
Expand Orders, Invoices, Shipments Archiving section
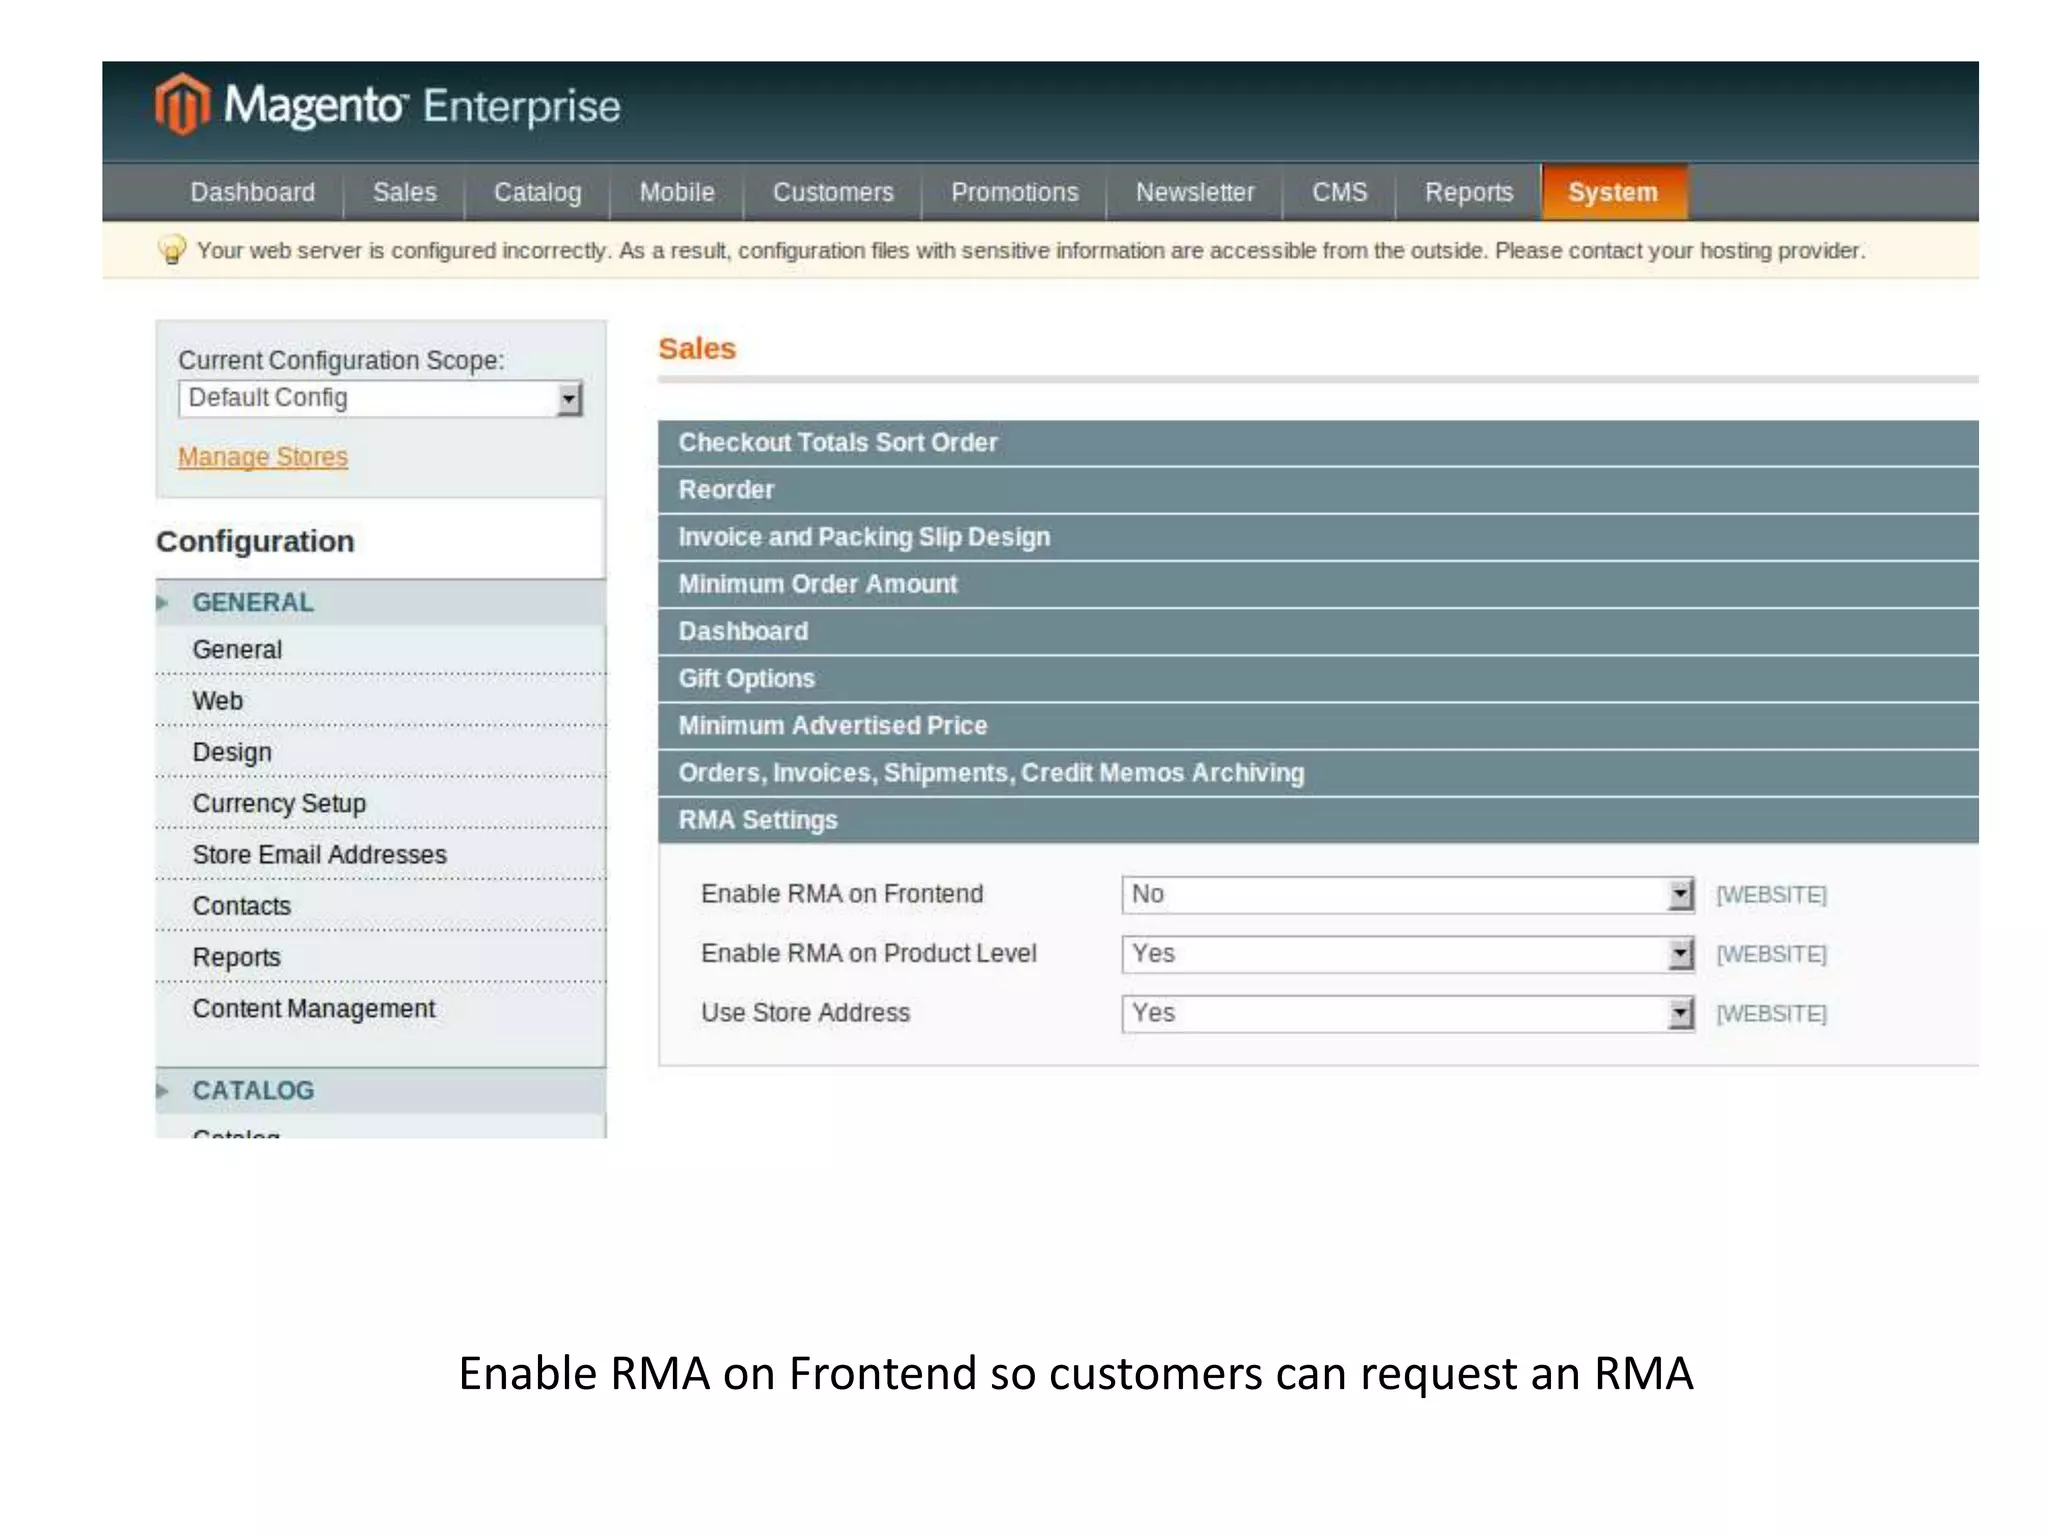click(1318, 773)
